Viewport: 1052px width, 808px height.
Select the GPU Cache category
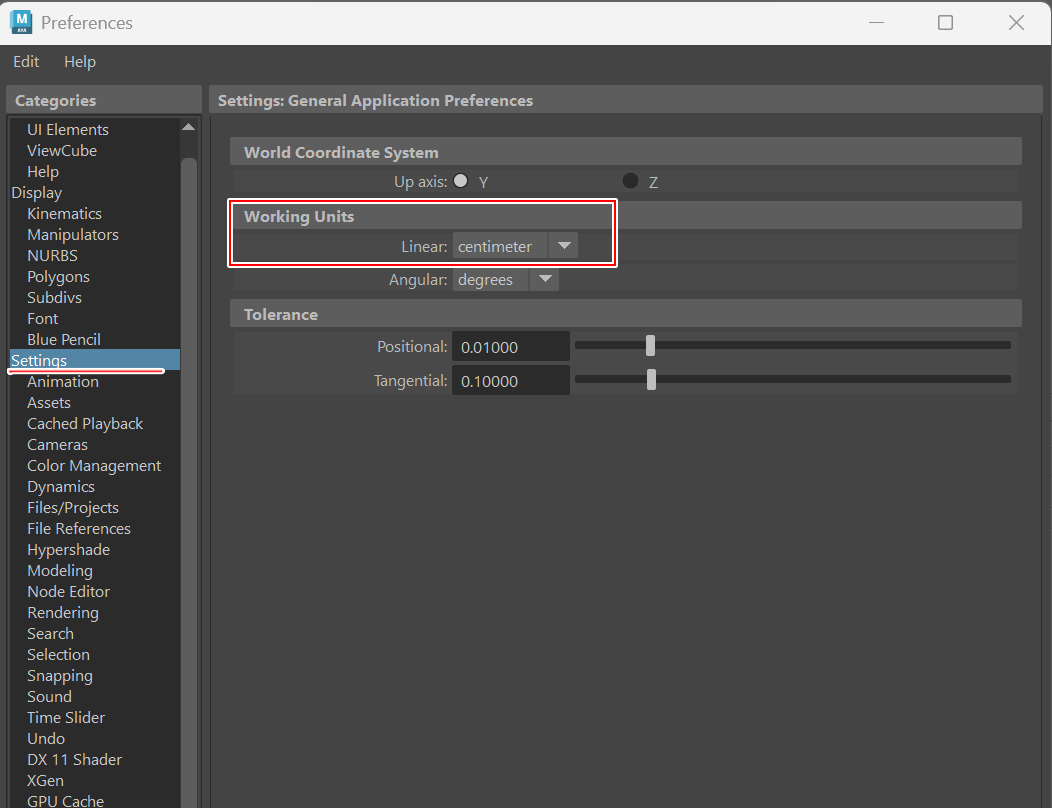click(65, 800)
